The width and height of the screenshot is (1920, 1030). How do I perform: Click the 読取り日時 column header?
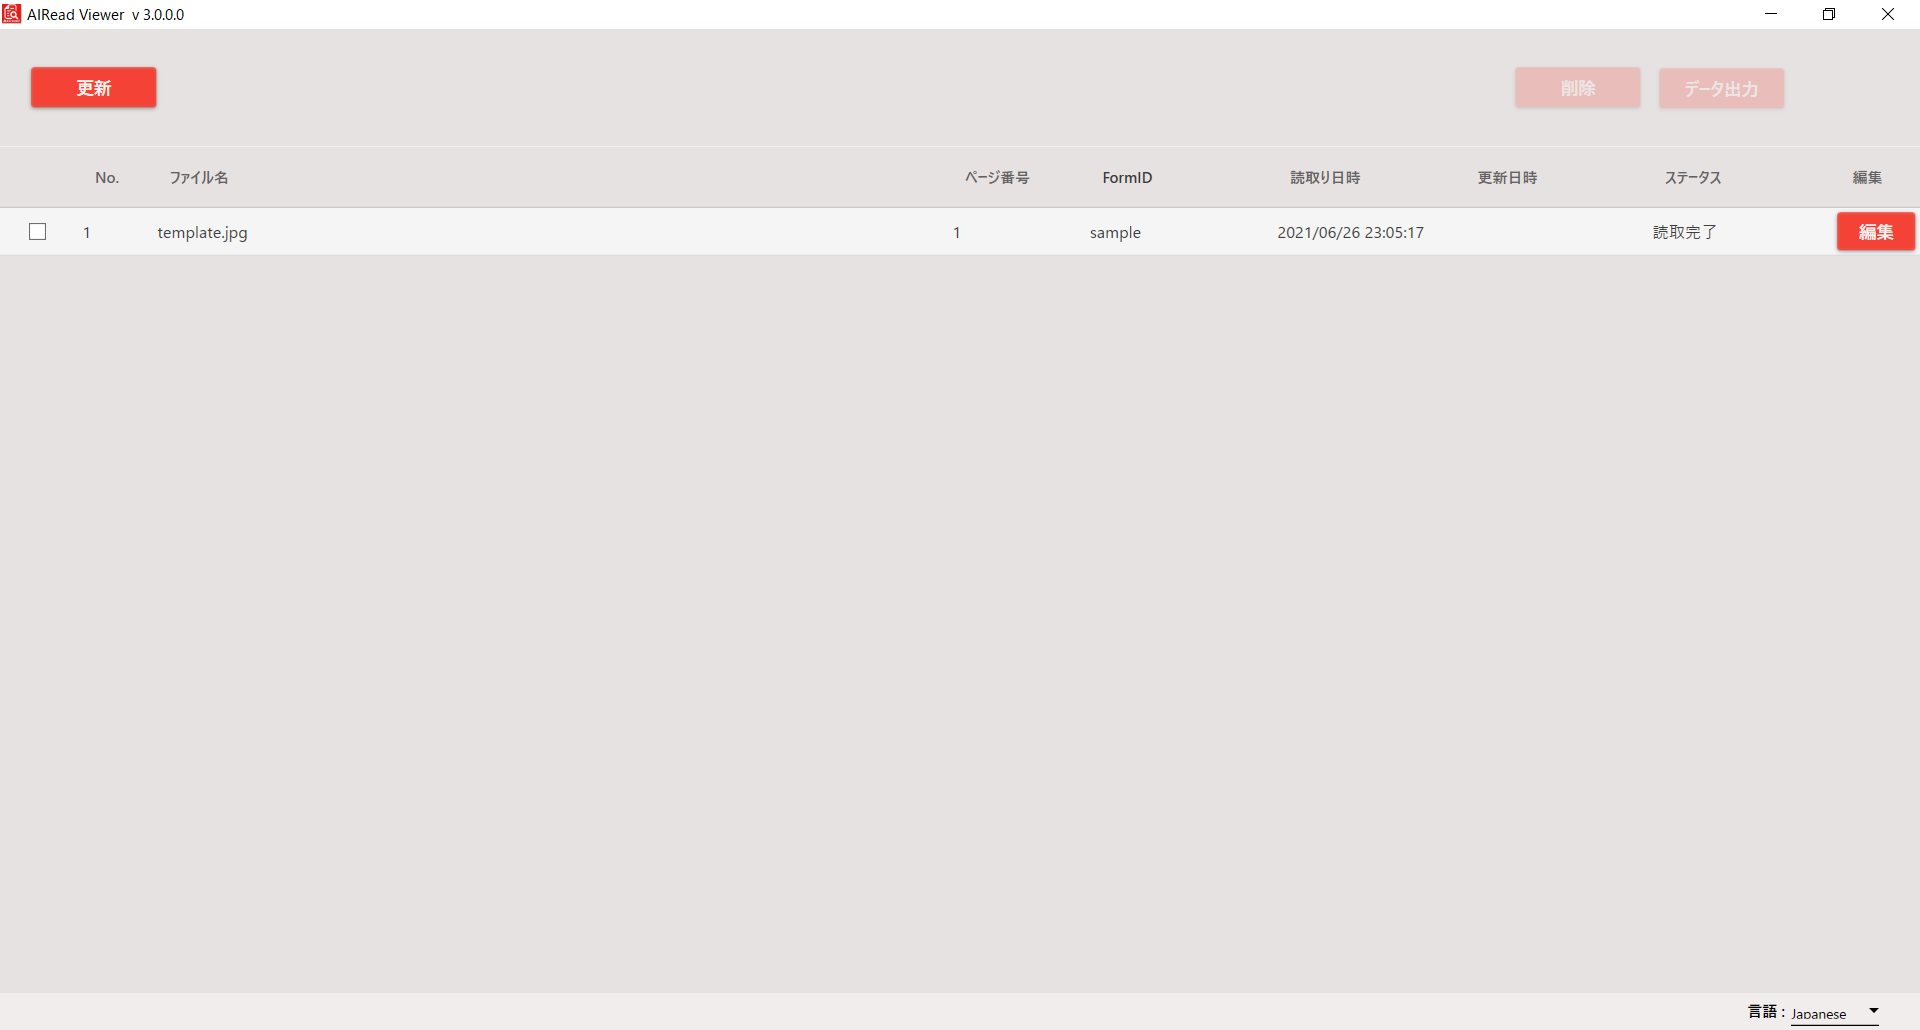coord(1325,177)
